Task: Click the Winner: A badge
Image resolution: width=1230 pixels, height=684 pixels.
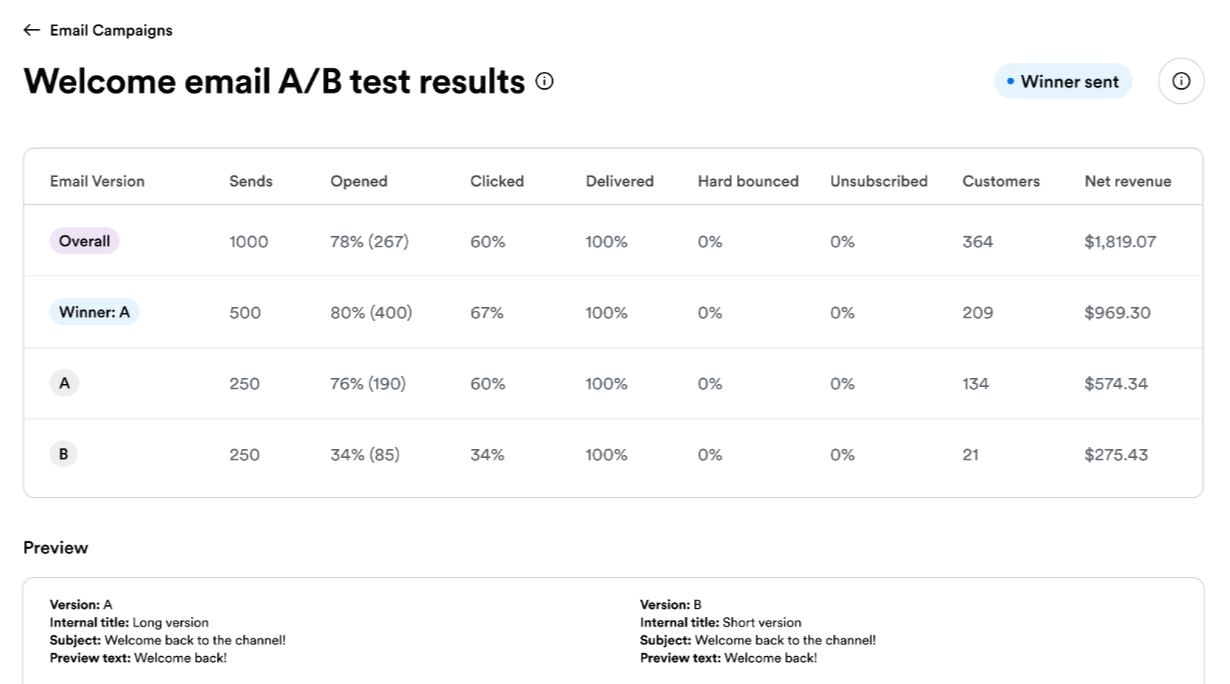Action: [94, 311]
